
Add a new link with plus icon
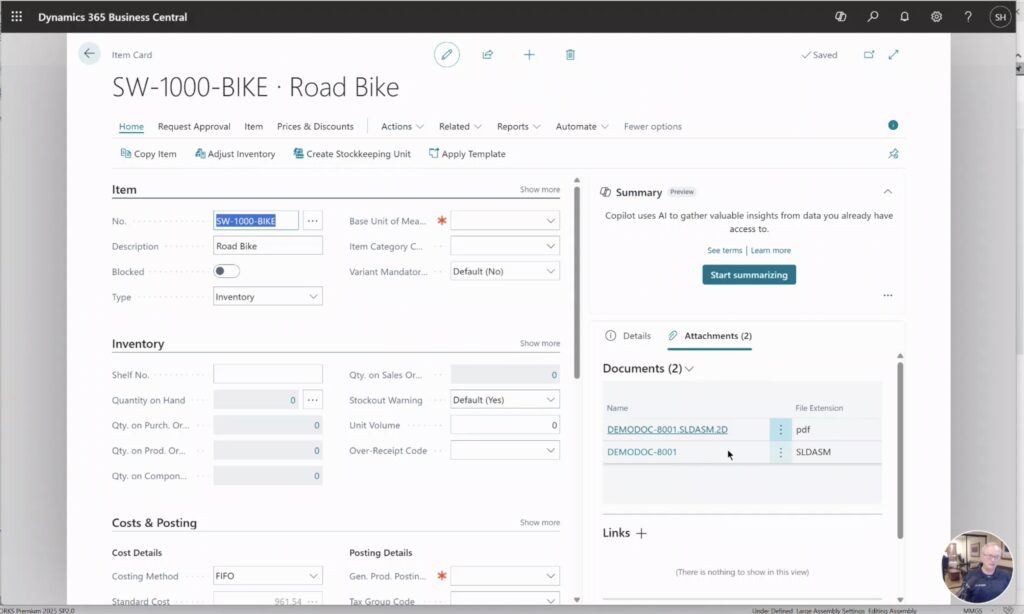[x=641, y=534]
